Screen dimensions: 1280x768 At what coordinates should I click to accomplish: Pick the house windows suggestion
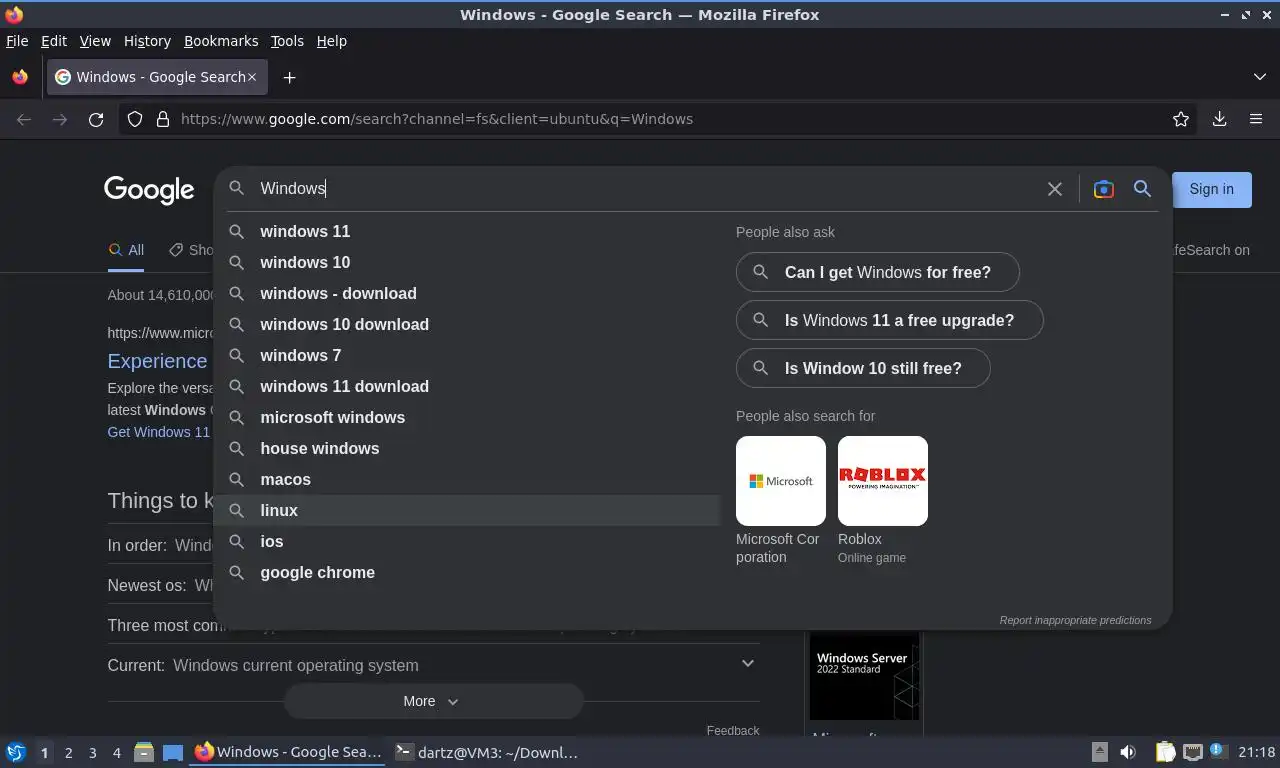467,448
